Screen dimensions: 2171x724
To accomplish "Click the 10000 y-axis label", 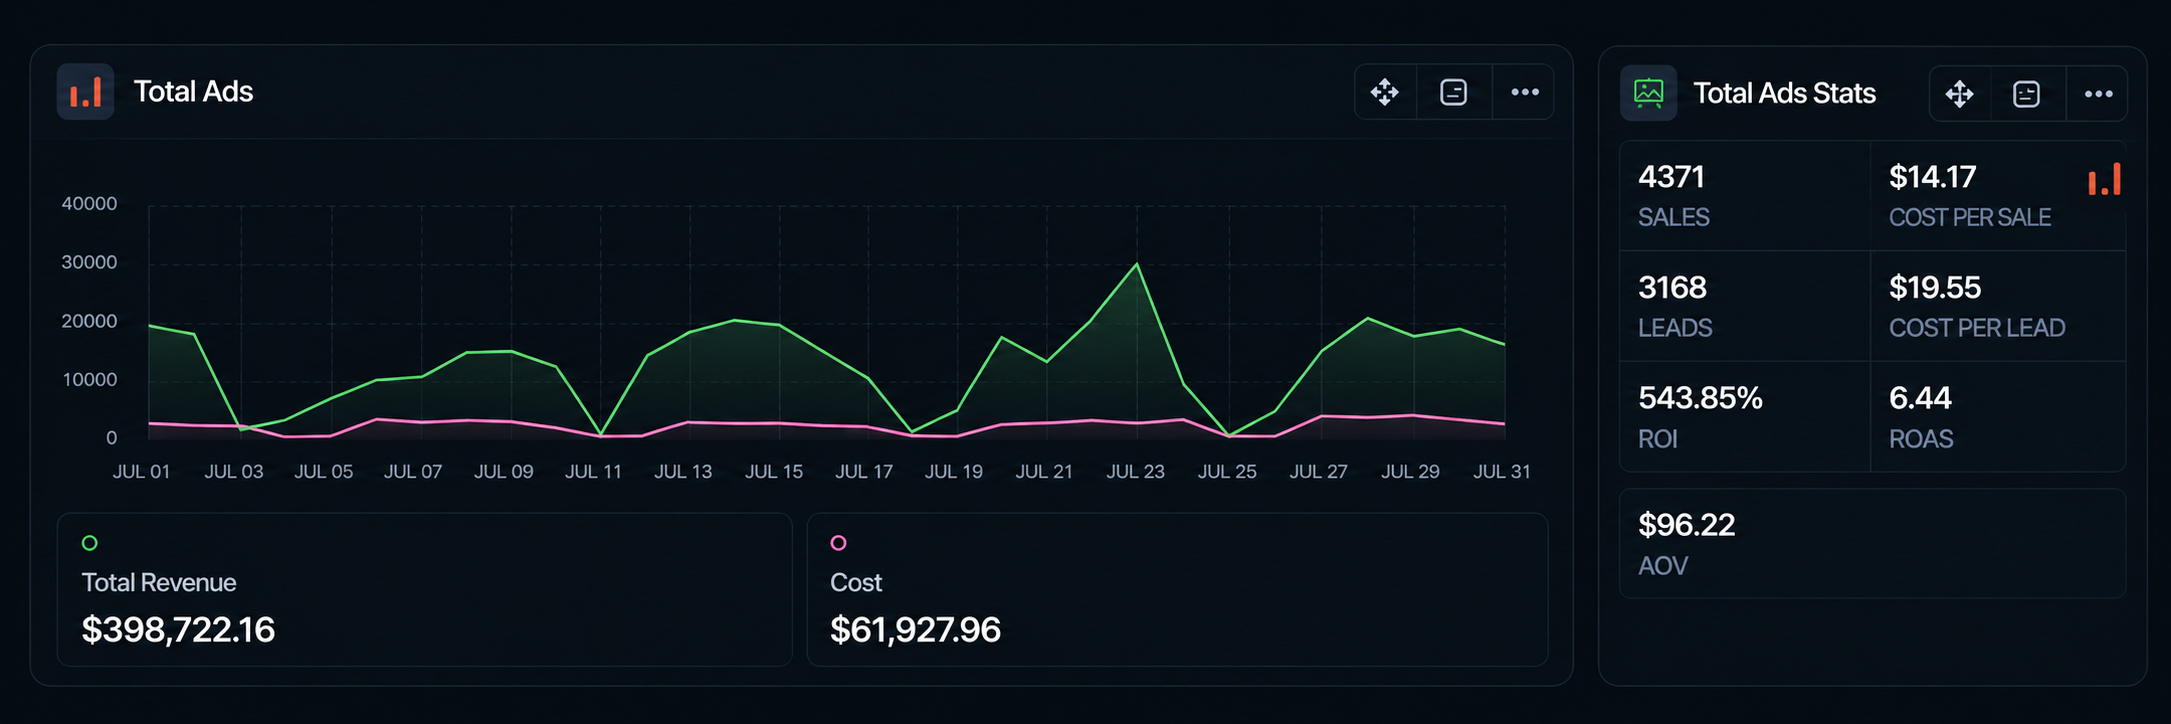I will 89,380.
